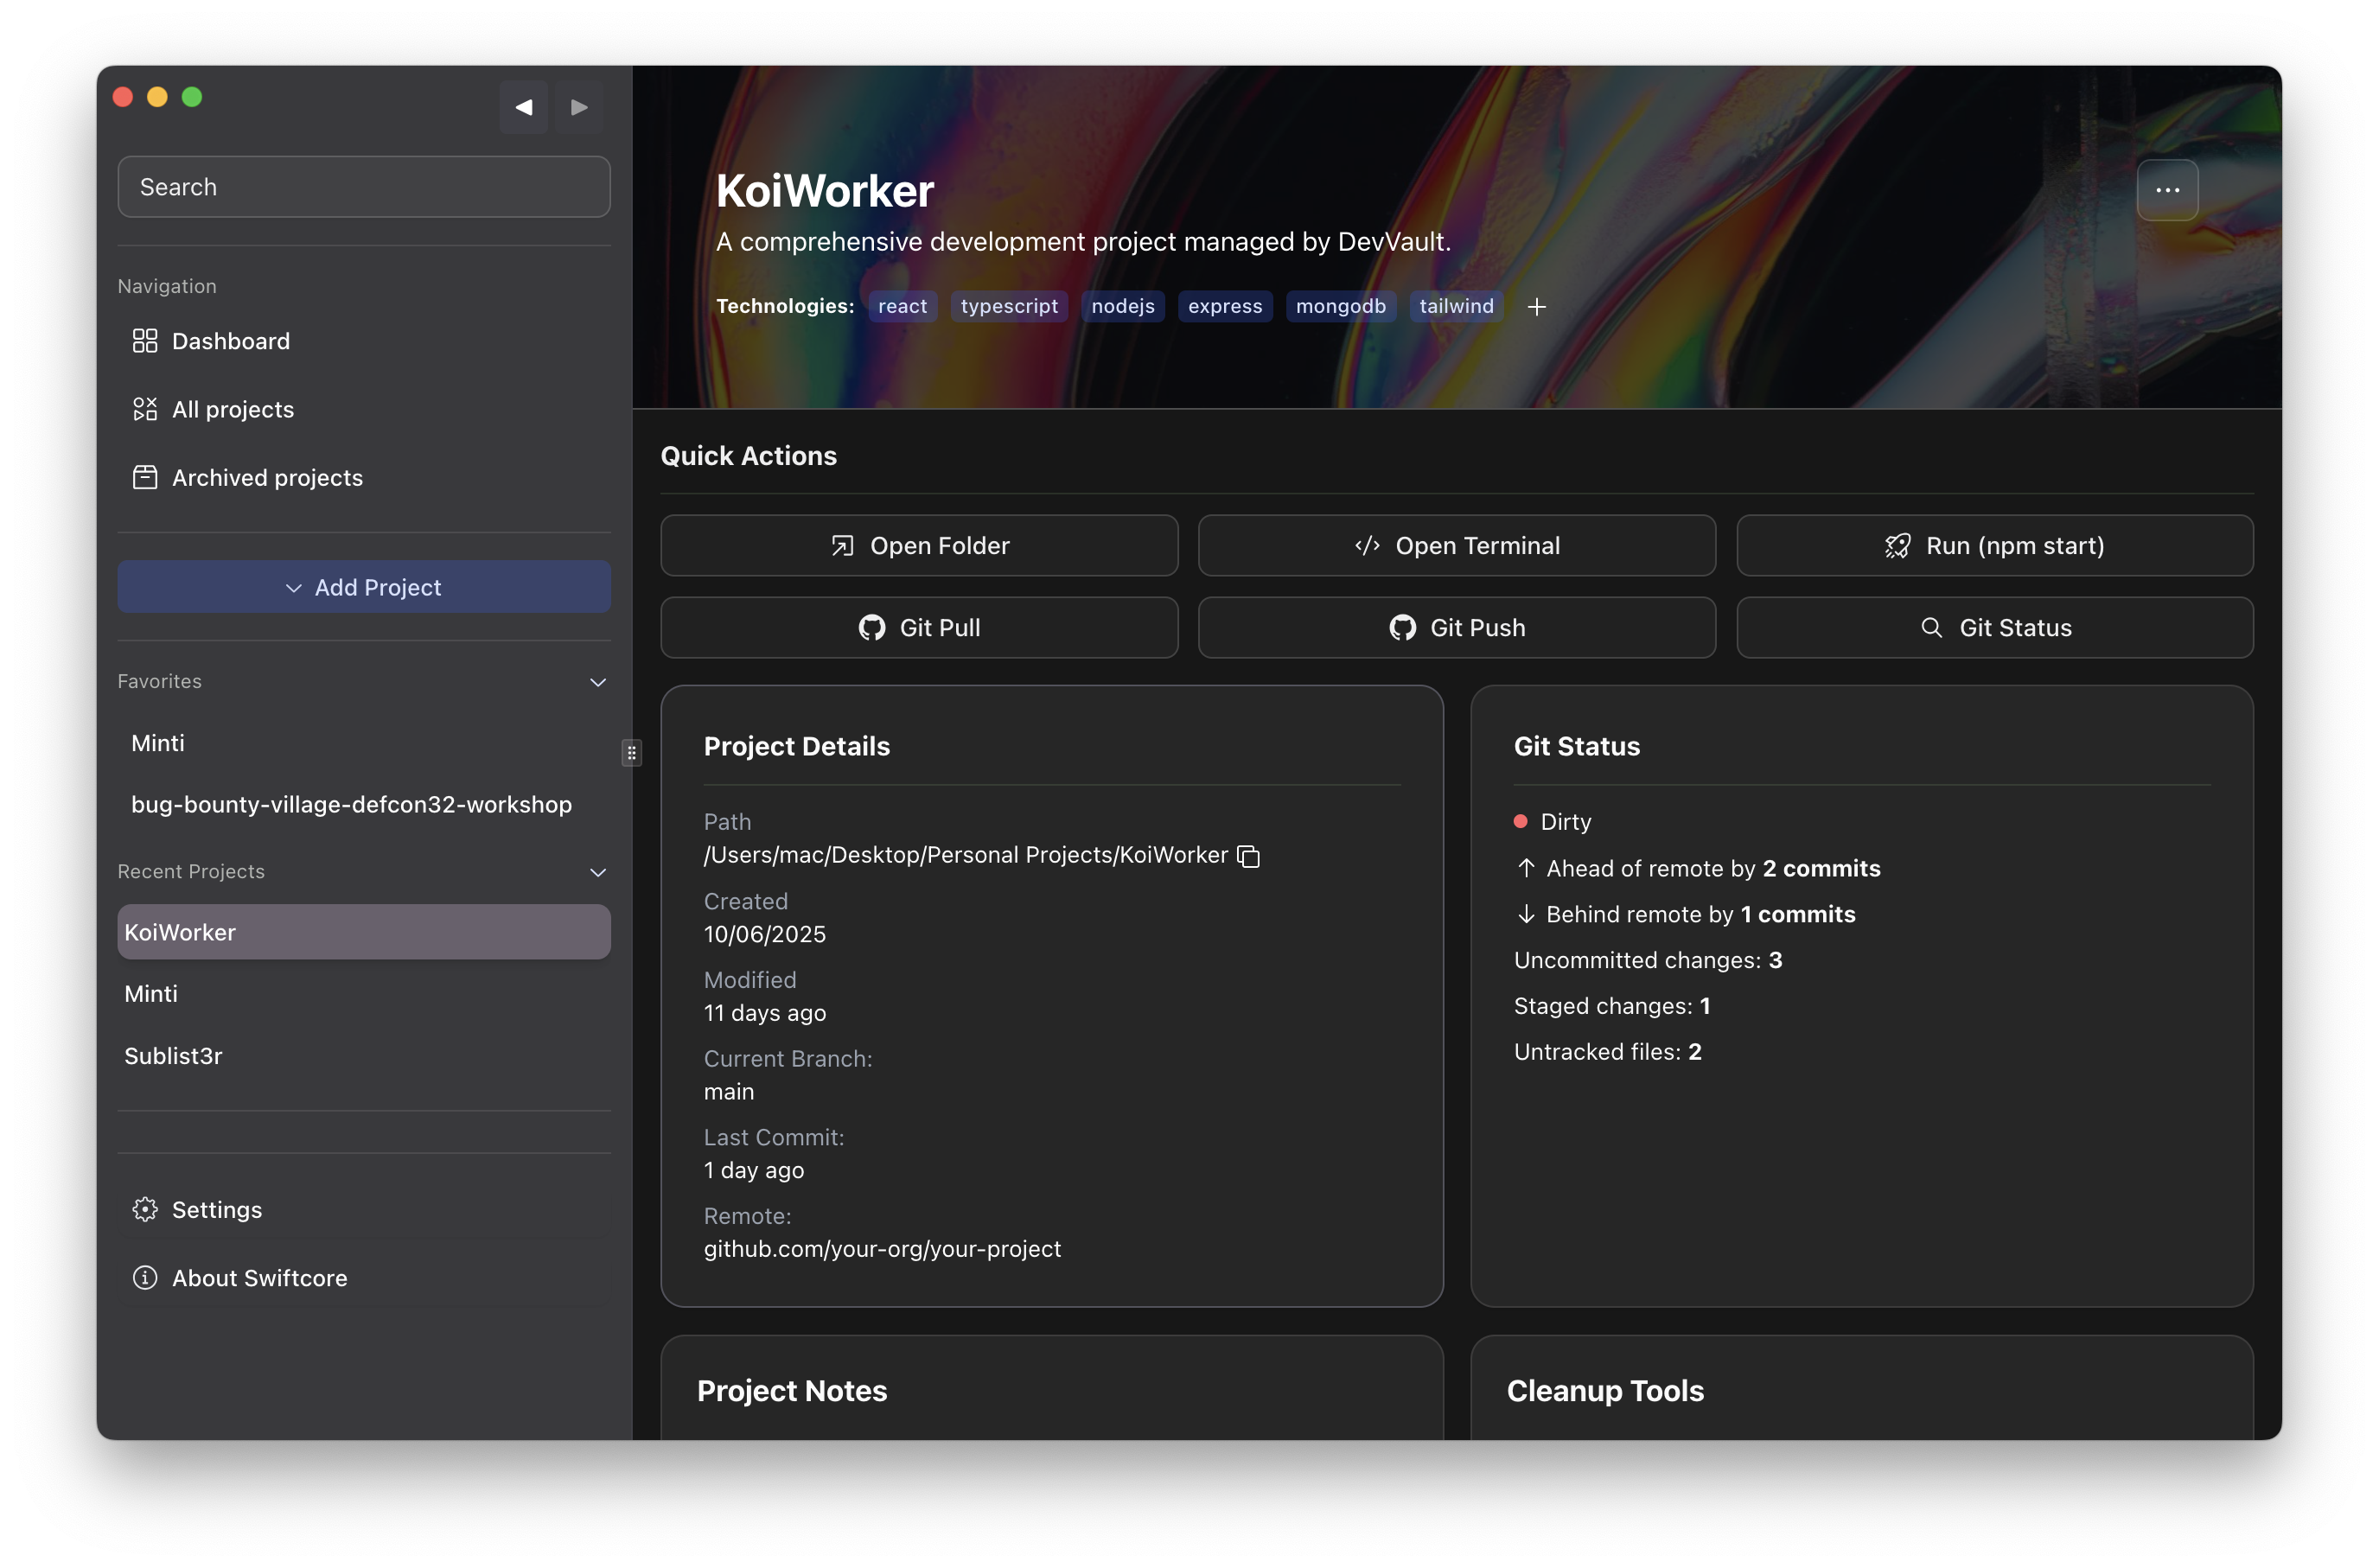This screenshot has height=1568, width=2379.
Task: Click into the Search field
Action: pos(364,186)
